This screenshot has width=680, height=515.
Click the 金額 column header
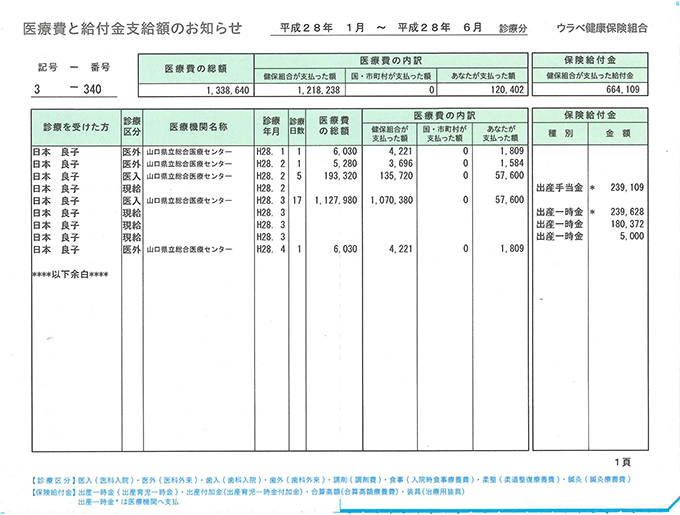[x=618, y=134]
